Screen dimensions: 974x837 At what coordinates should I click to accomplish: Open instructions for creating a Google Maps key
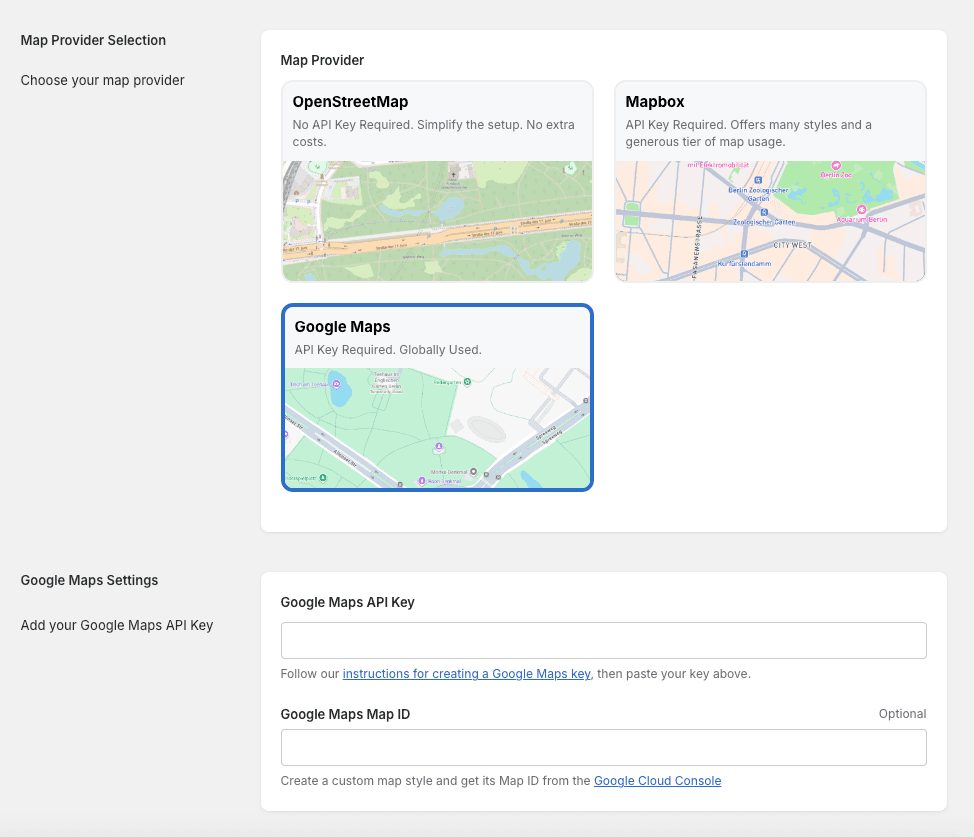point(466,674)
